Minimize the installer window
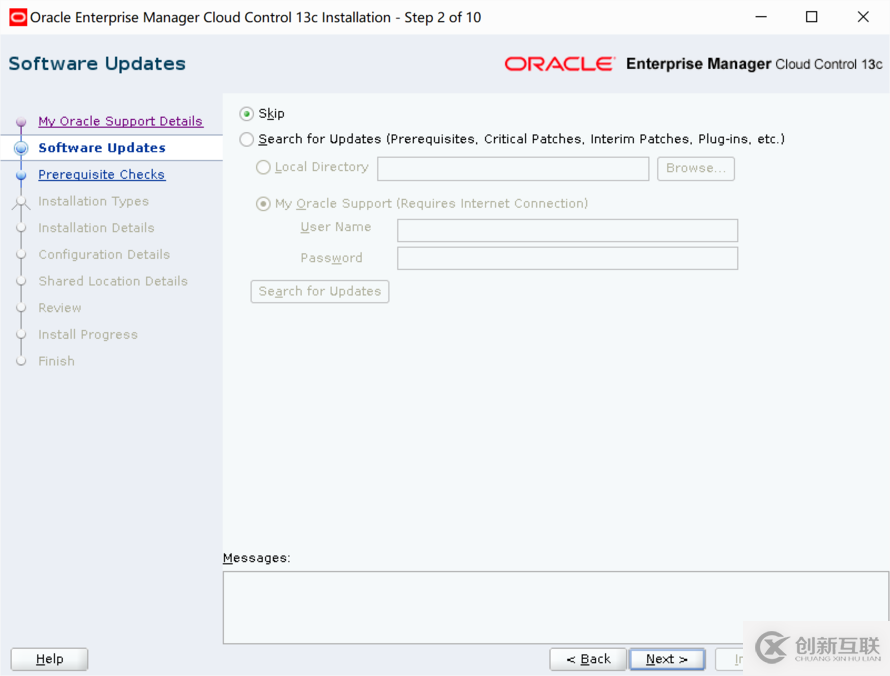 click(x=761, y=17)
